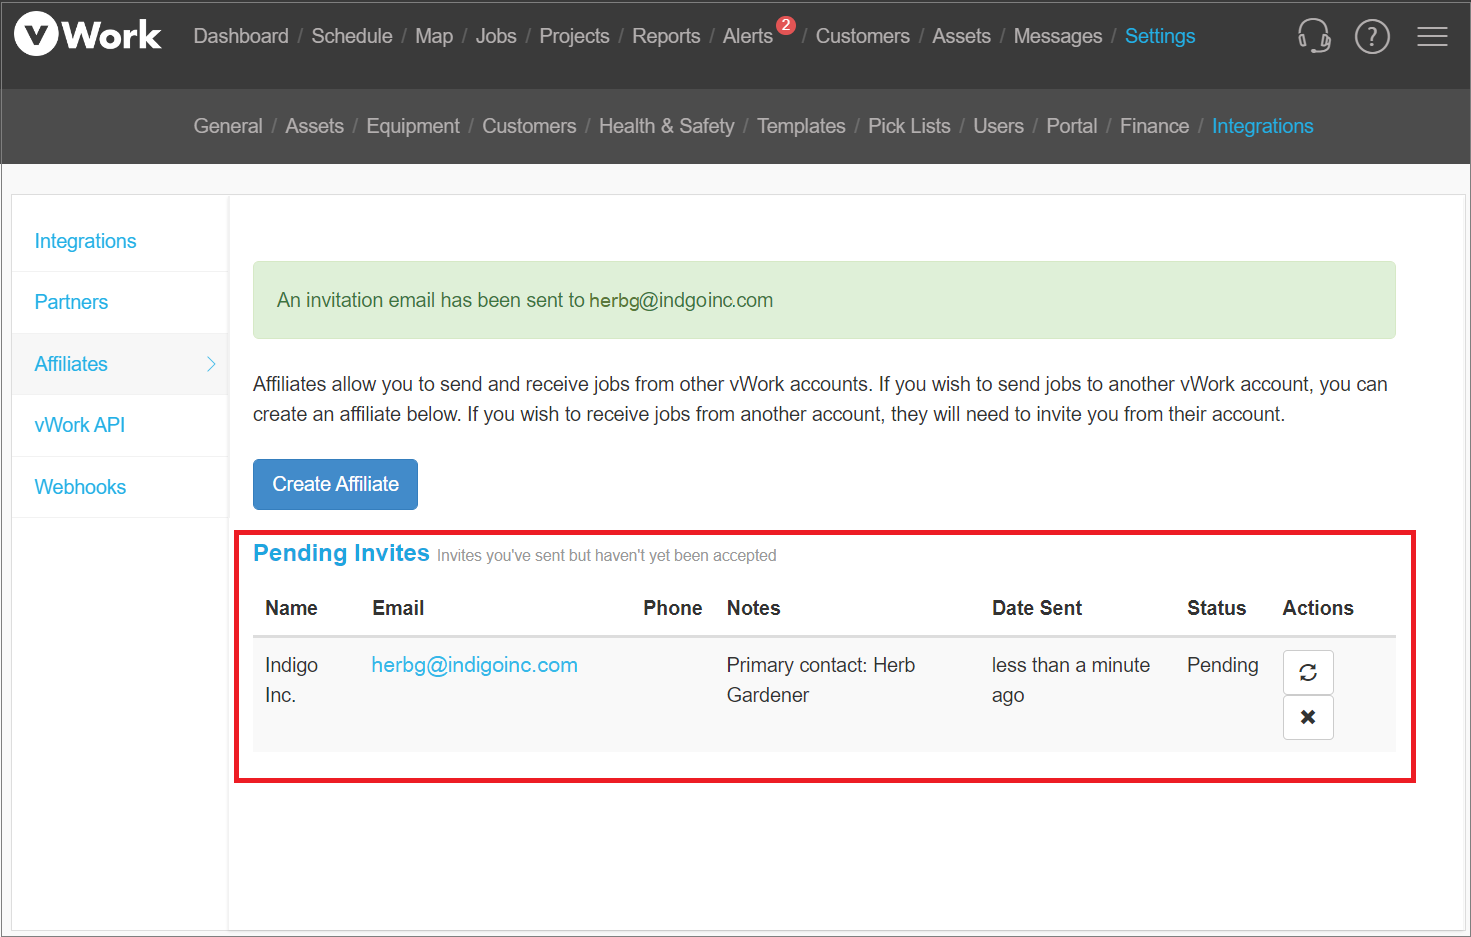This screenshot has width=1471, height=937.
Task: Open the Alerts notification badge
Action: pos(786,25)
